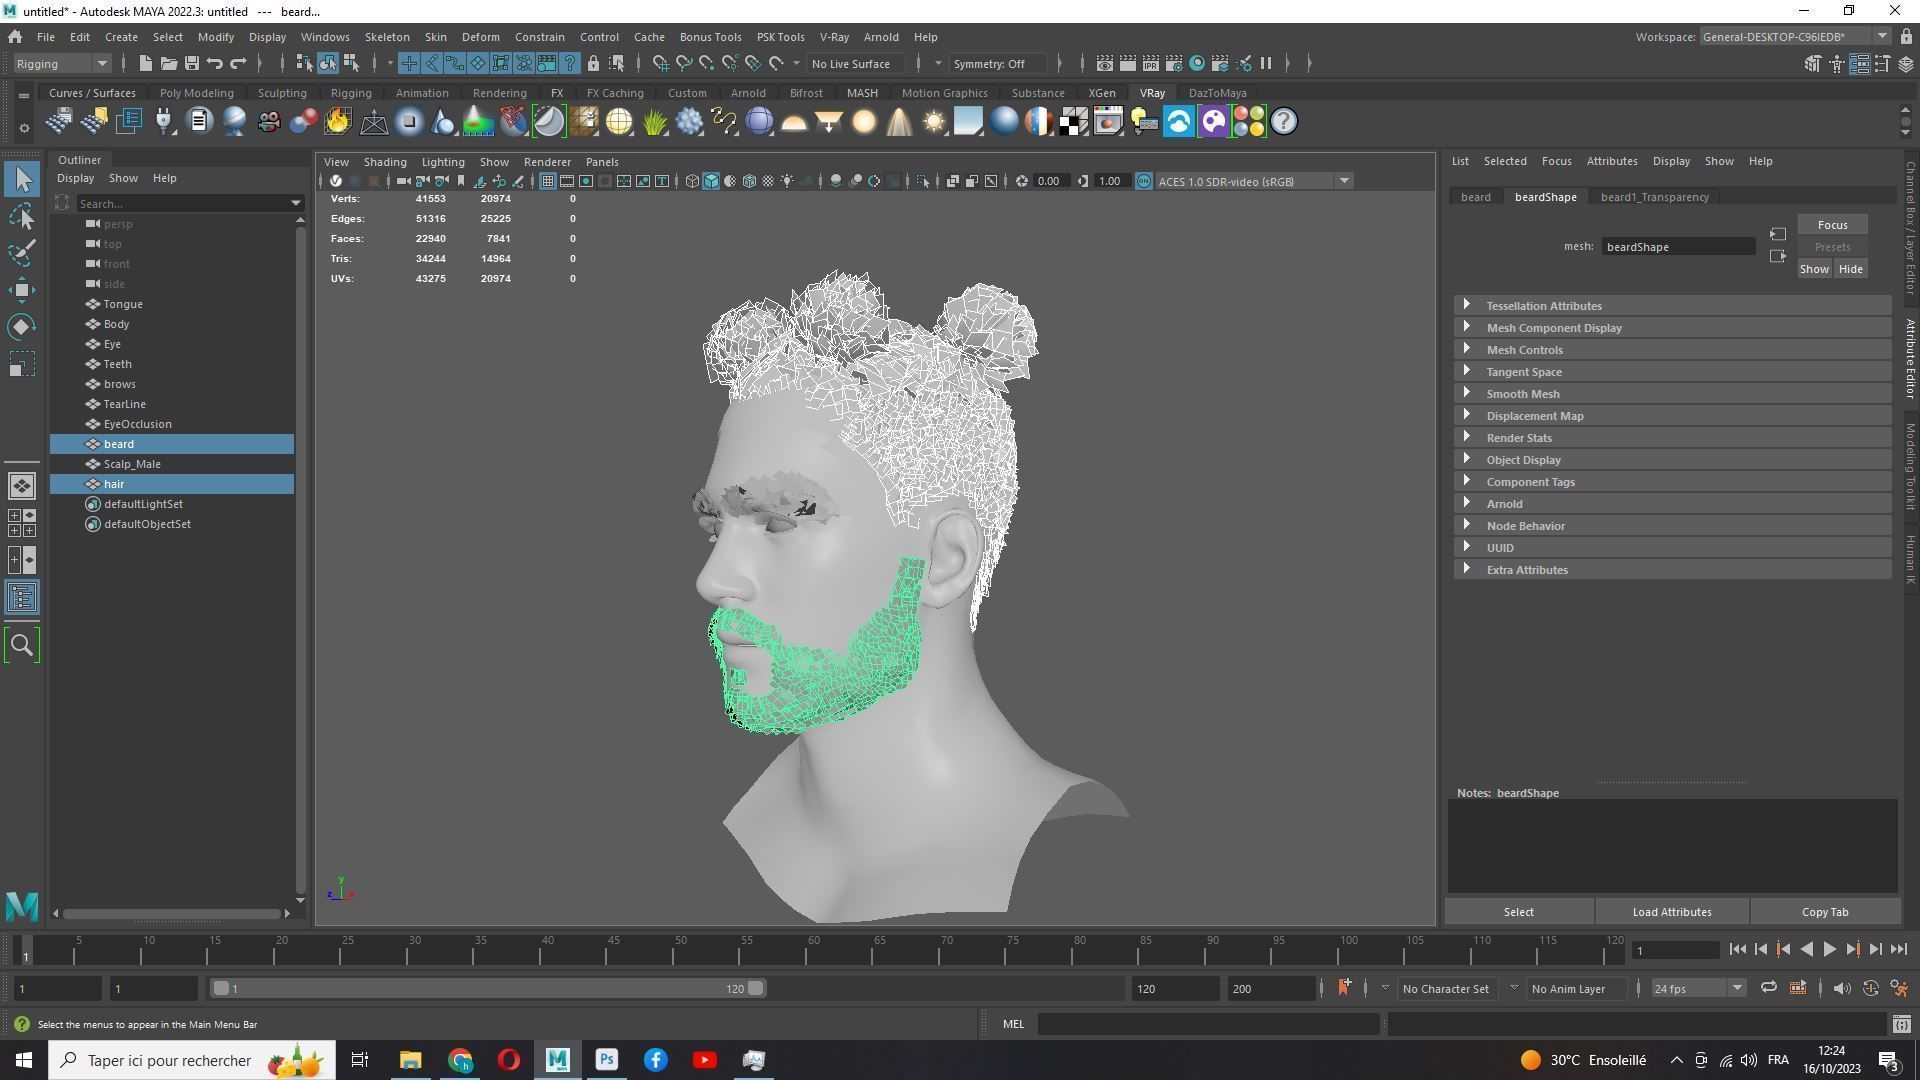Screen dimensions: 1920x1080
Task: Click the Redo arrow icon
Action: point(238,64)
